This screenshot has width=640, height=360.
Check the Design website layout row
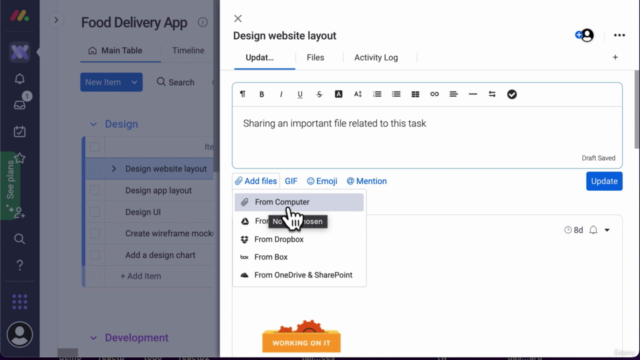coord(95,169)
